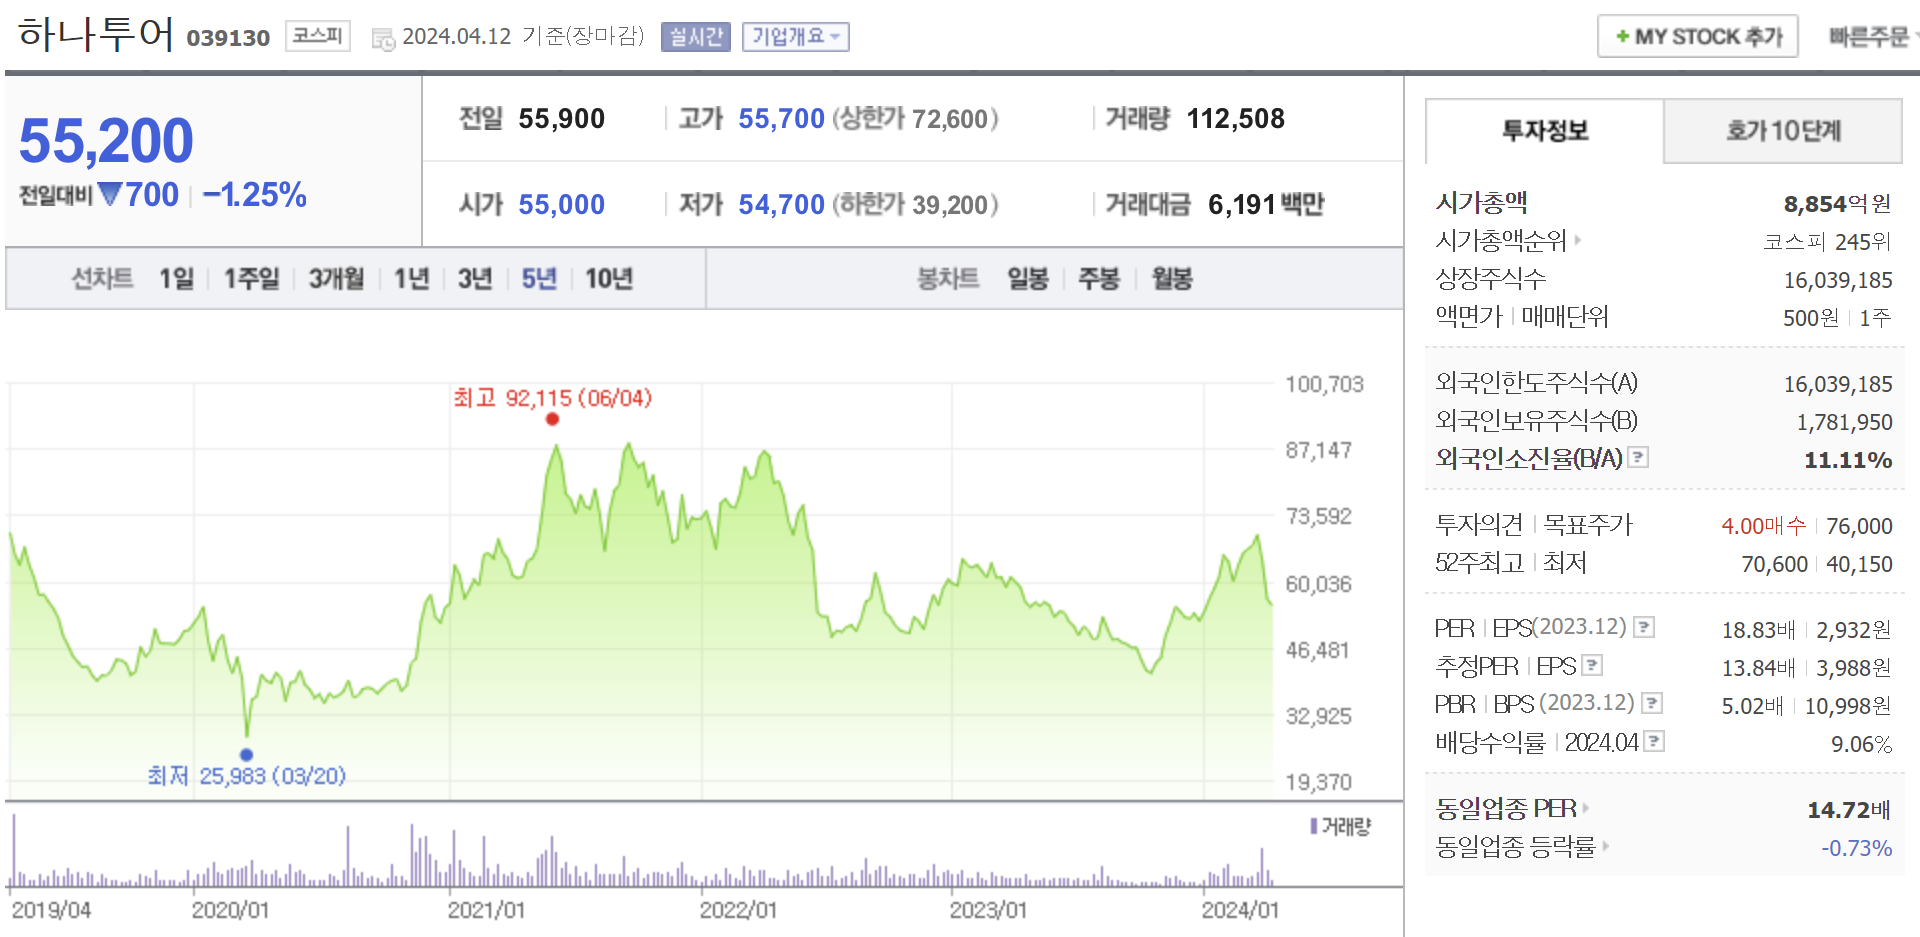Select the 3년 line chart period
This screenshot has height=937, width=1920.
[x=475, y=278]
